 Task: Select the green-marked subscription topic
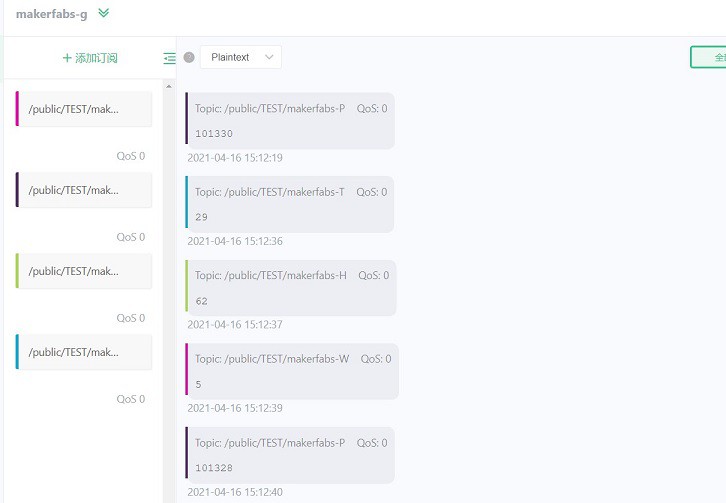click(x=84, y=271)
